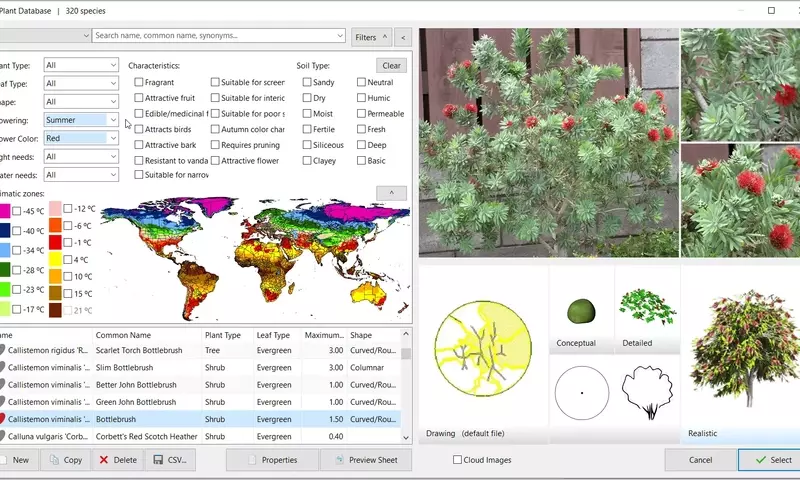Open the Flower Color dropdown set to Red

[81, 138]
